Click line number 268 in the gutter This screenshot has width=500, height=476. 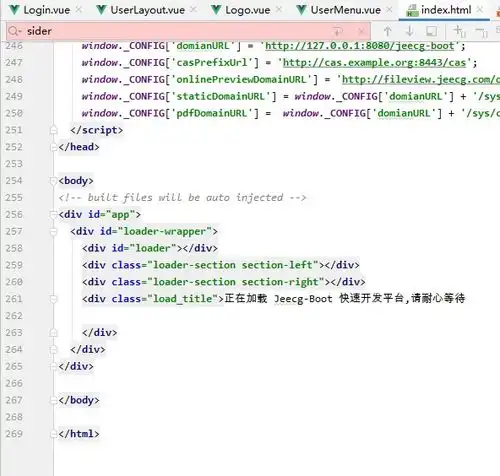(x=14, y=417)
